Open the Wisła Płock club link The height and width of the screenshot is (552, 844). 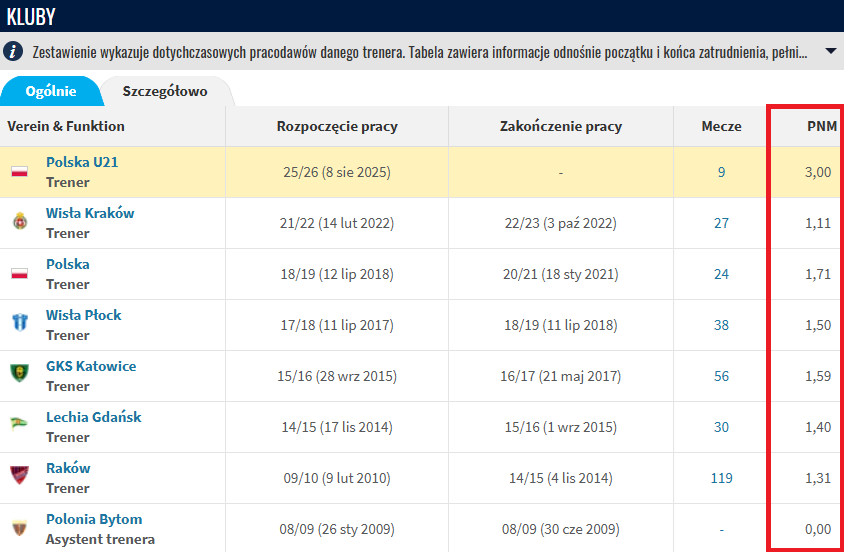point(83,315)
